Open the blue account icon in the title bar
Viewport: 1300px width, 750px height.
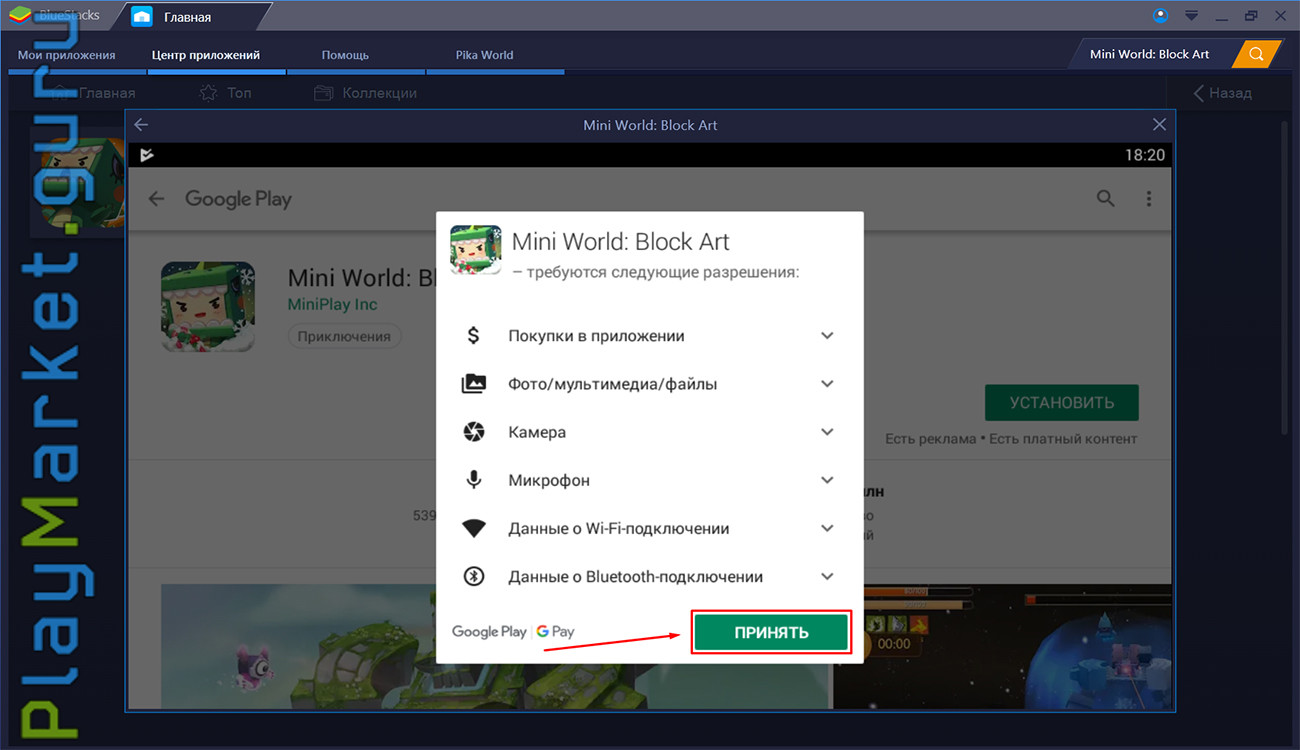(x=1160, y=15)
